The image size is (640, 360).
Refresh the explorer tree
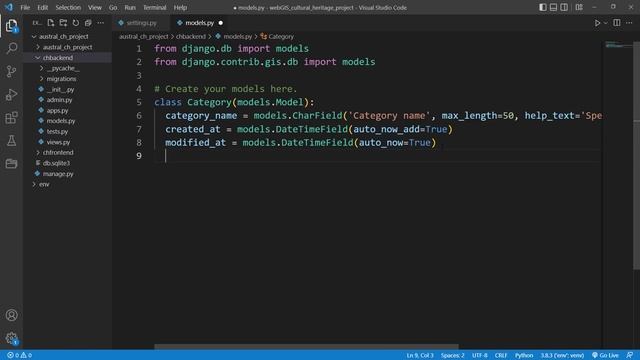click(x=76, y=23)
